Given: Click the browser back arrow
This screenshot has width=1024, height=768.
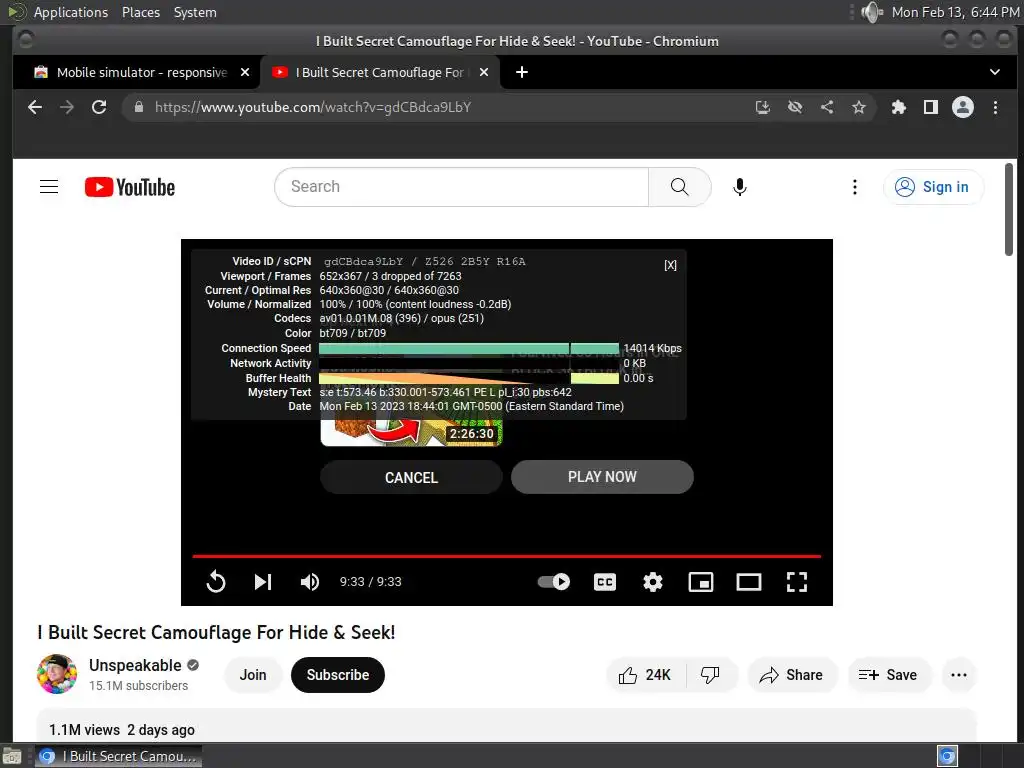Looking at the screenshot, I should tap(35, 107).
